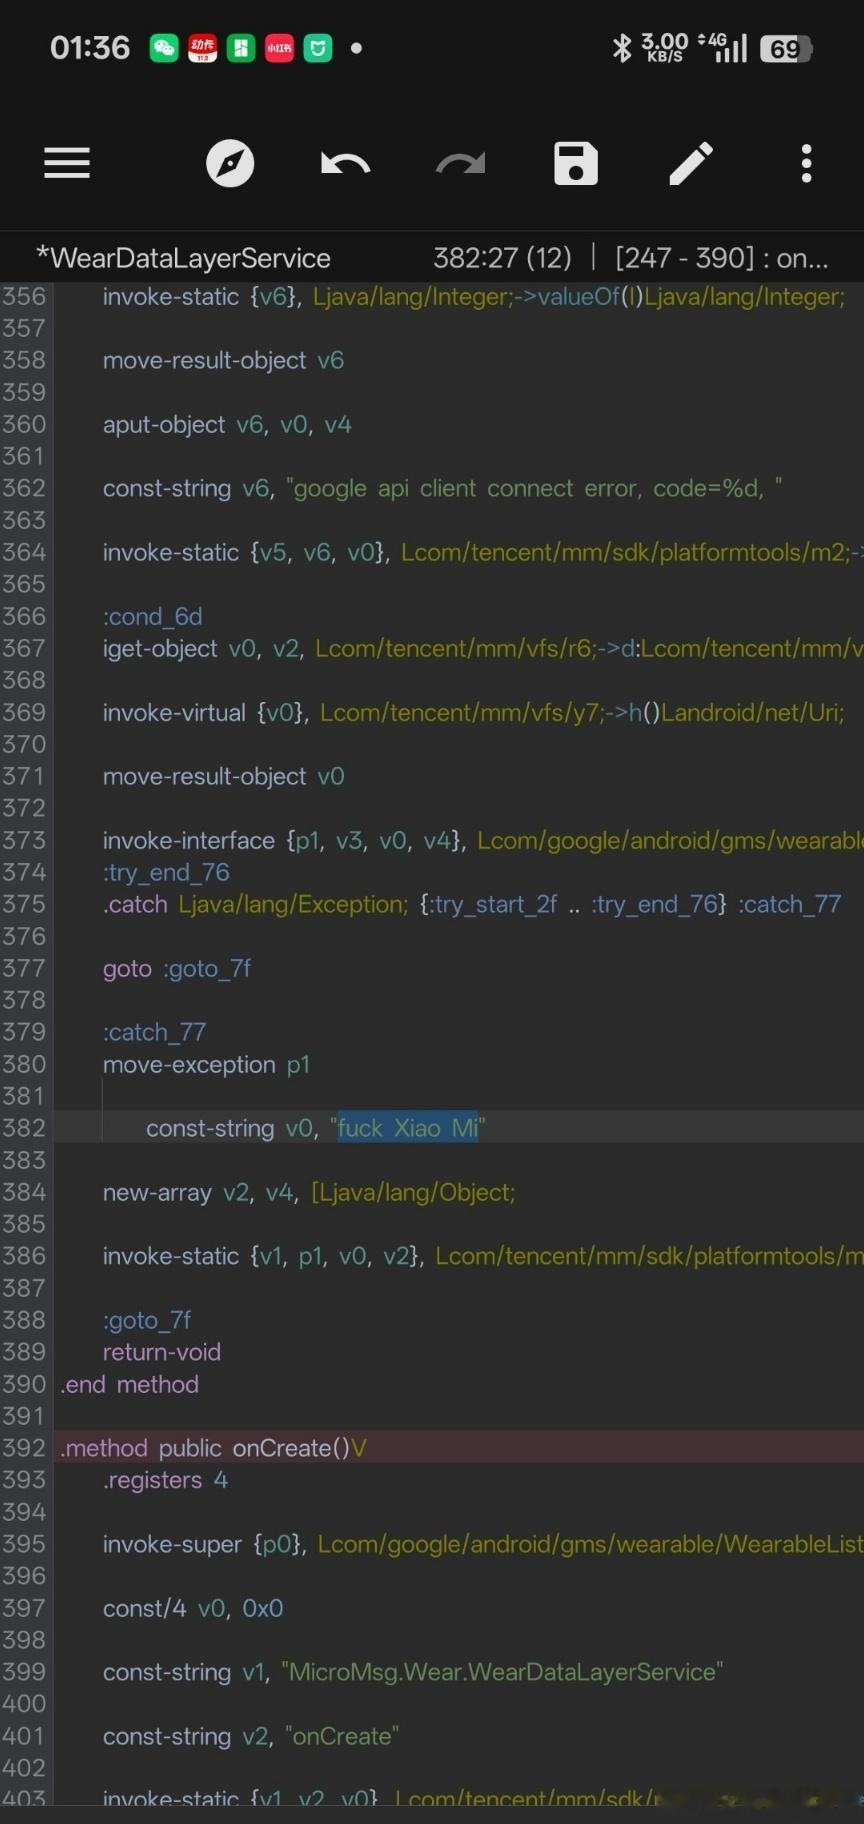864x1824 pixels.
Task: Open the hamburger navigation menu
Action: pos(67,163)
